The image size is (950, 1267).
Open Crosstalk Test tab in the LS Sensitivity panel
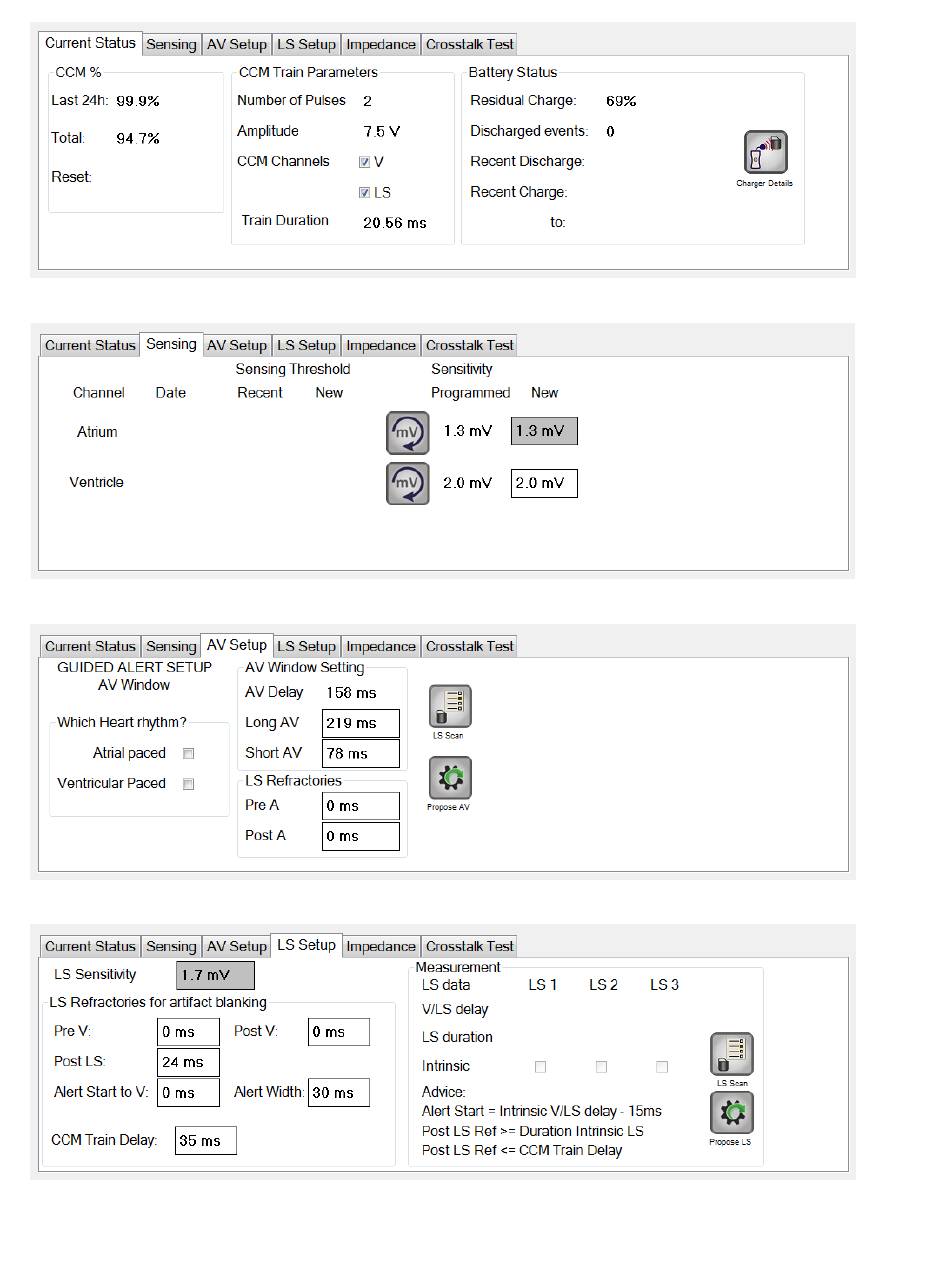tap(470, 946)
